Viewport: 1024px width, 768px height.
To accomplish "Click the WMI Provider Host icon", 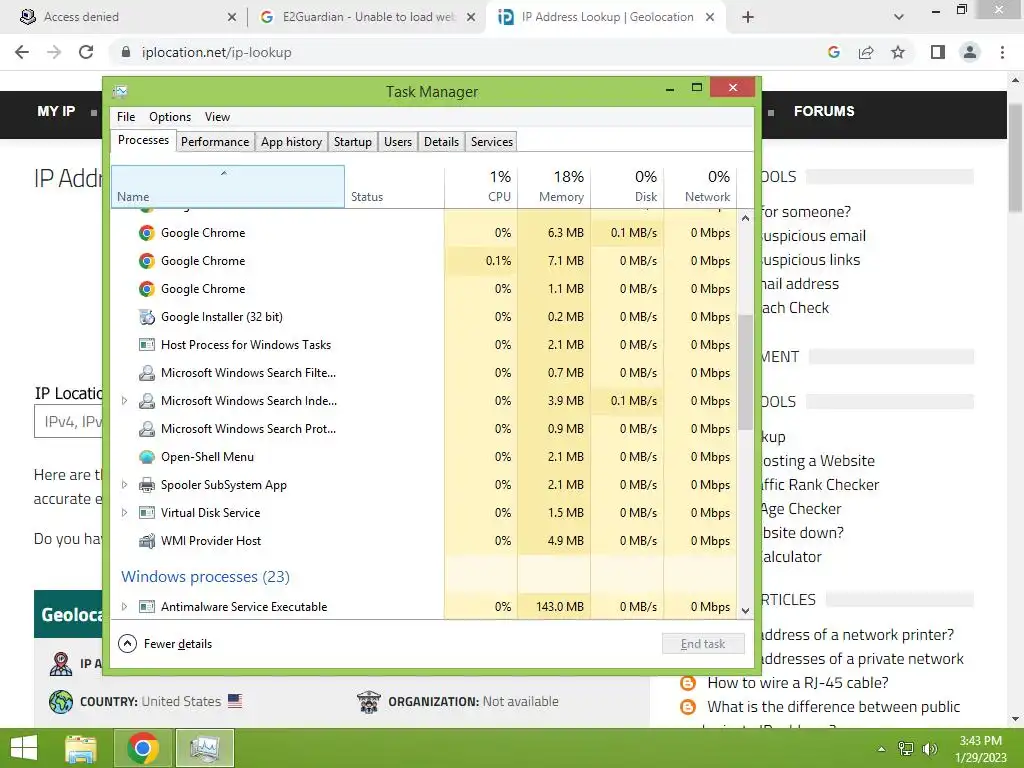I will [x=147, y=541].
